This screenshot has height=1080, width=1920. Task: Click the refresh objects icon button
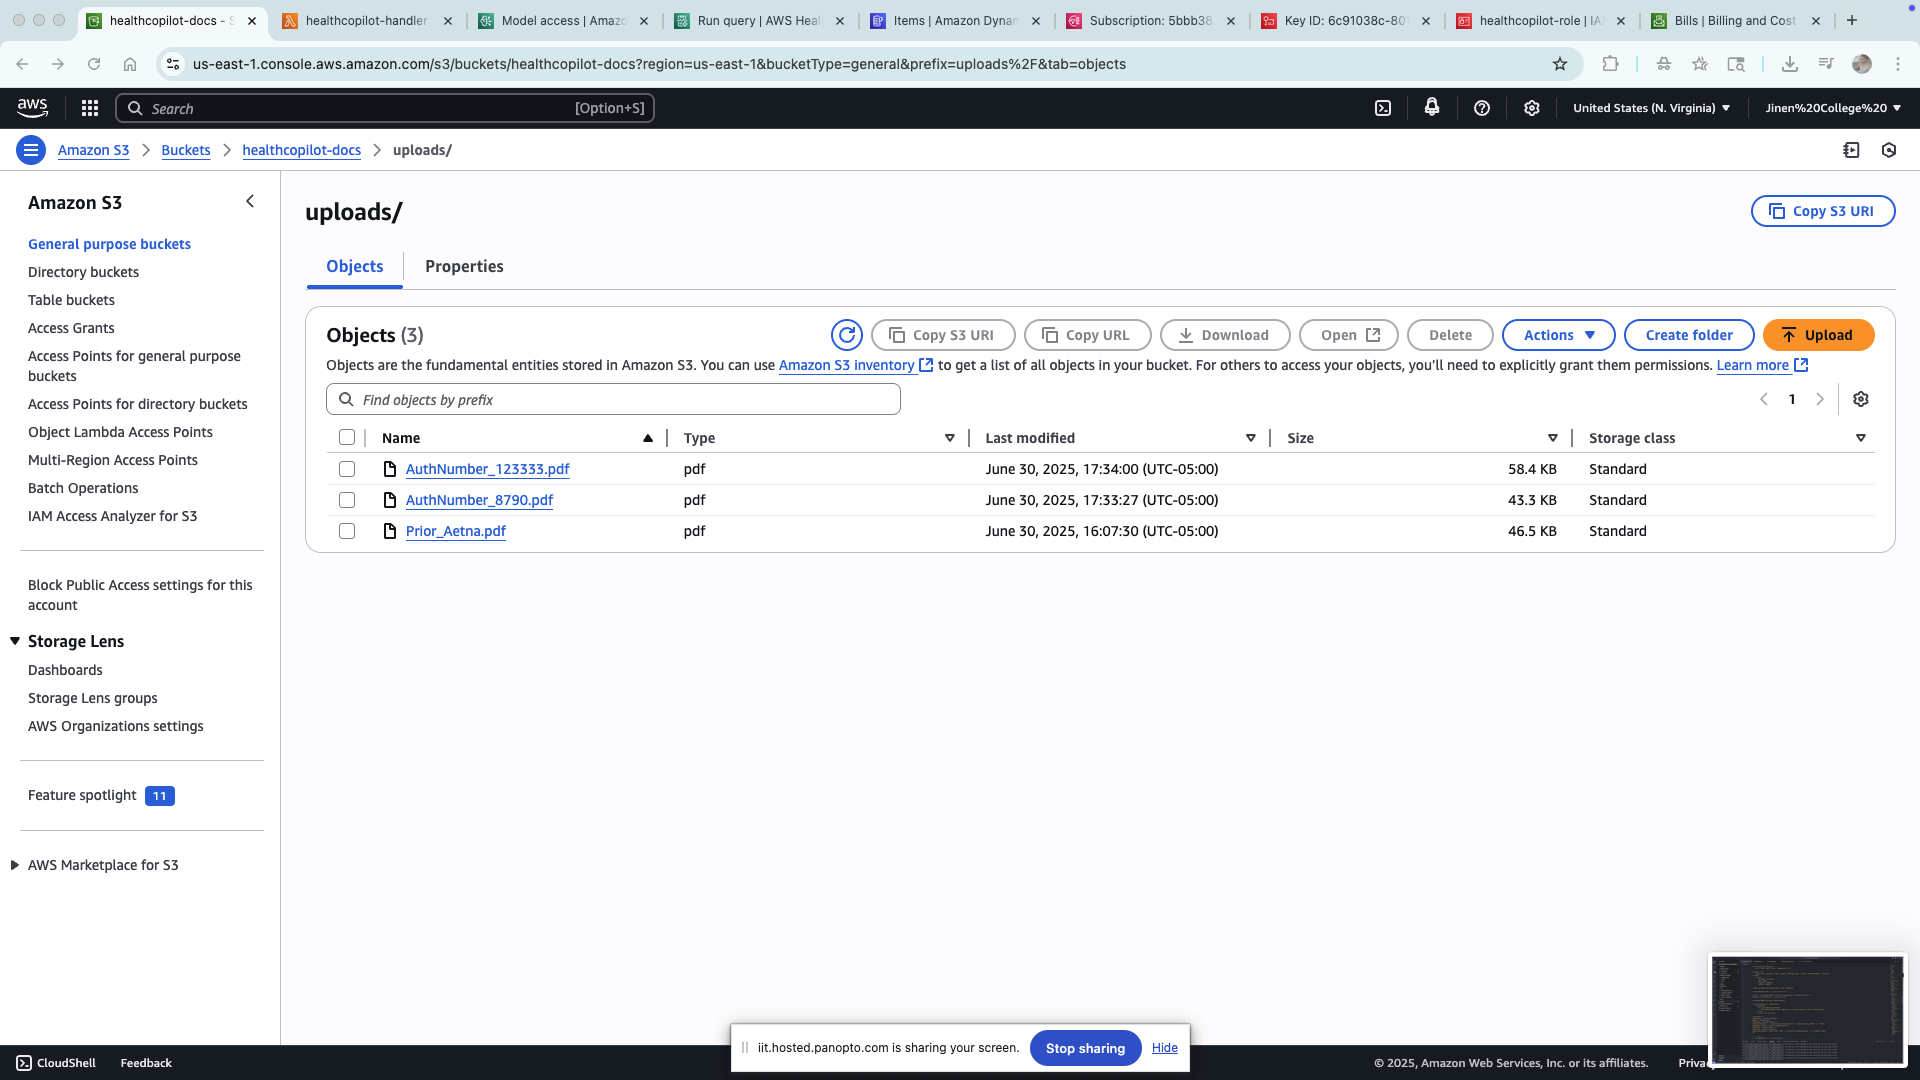846,335
